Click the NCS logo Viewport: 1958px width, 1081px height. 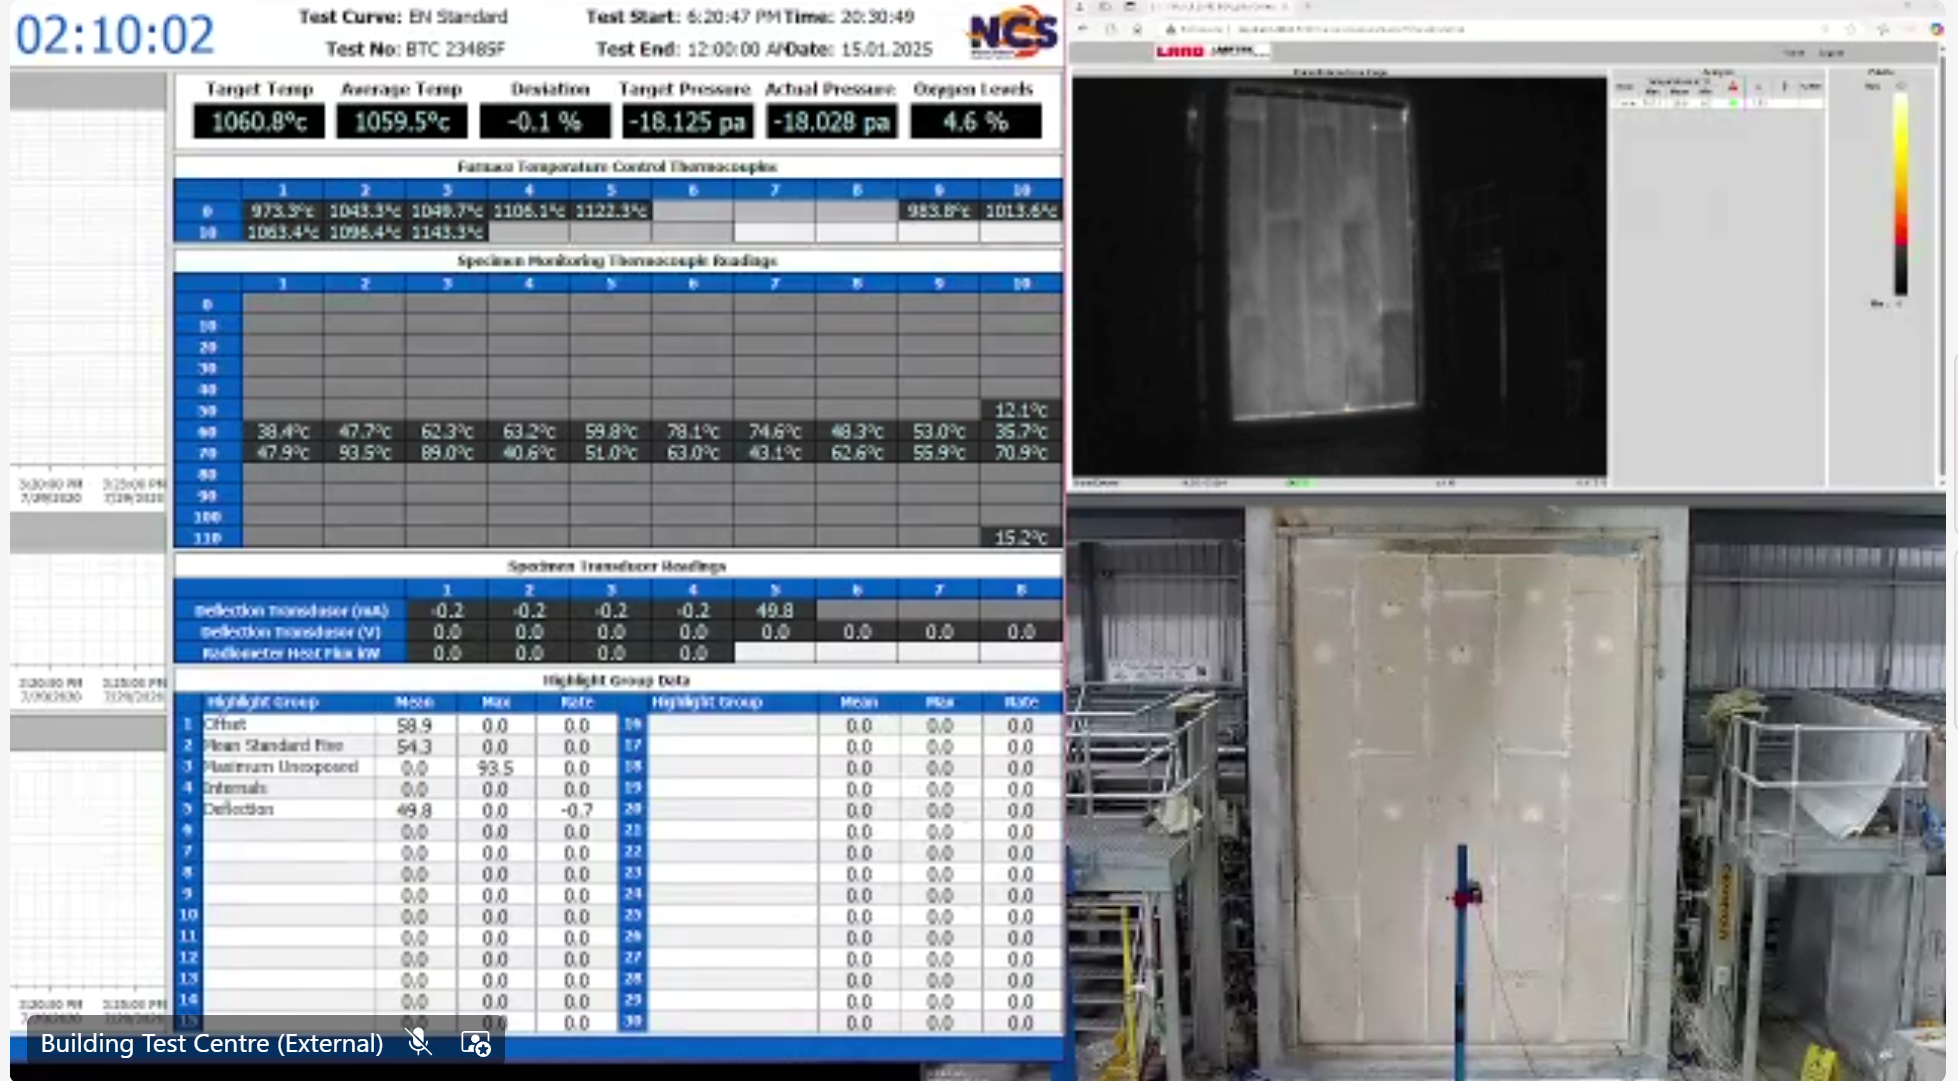click(1012, 32)
